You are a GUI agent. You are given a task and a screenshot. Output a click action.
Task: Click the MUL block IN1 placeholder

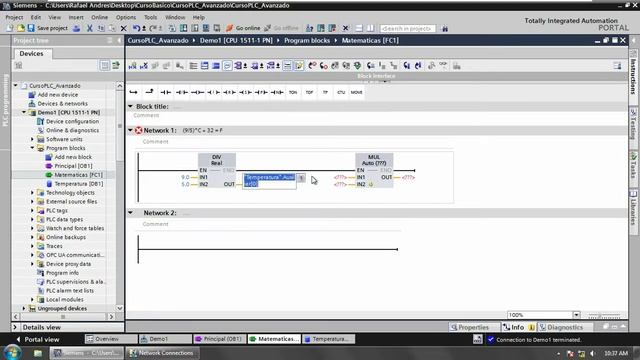pyautogui.click(x=340, y=177)
